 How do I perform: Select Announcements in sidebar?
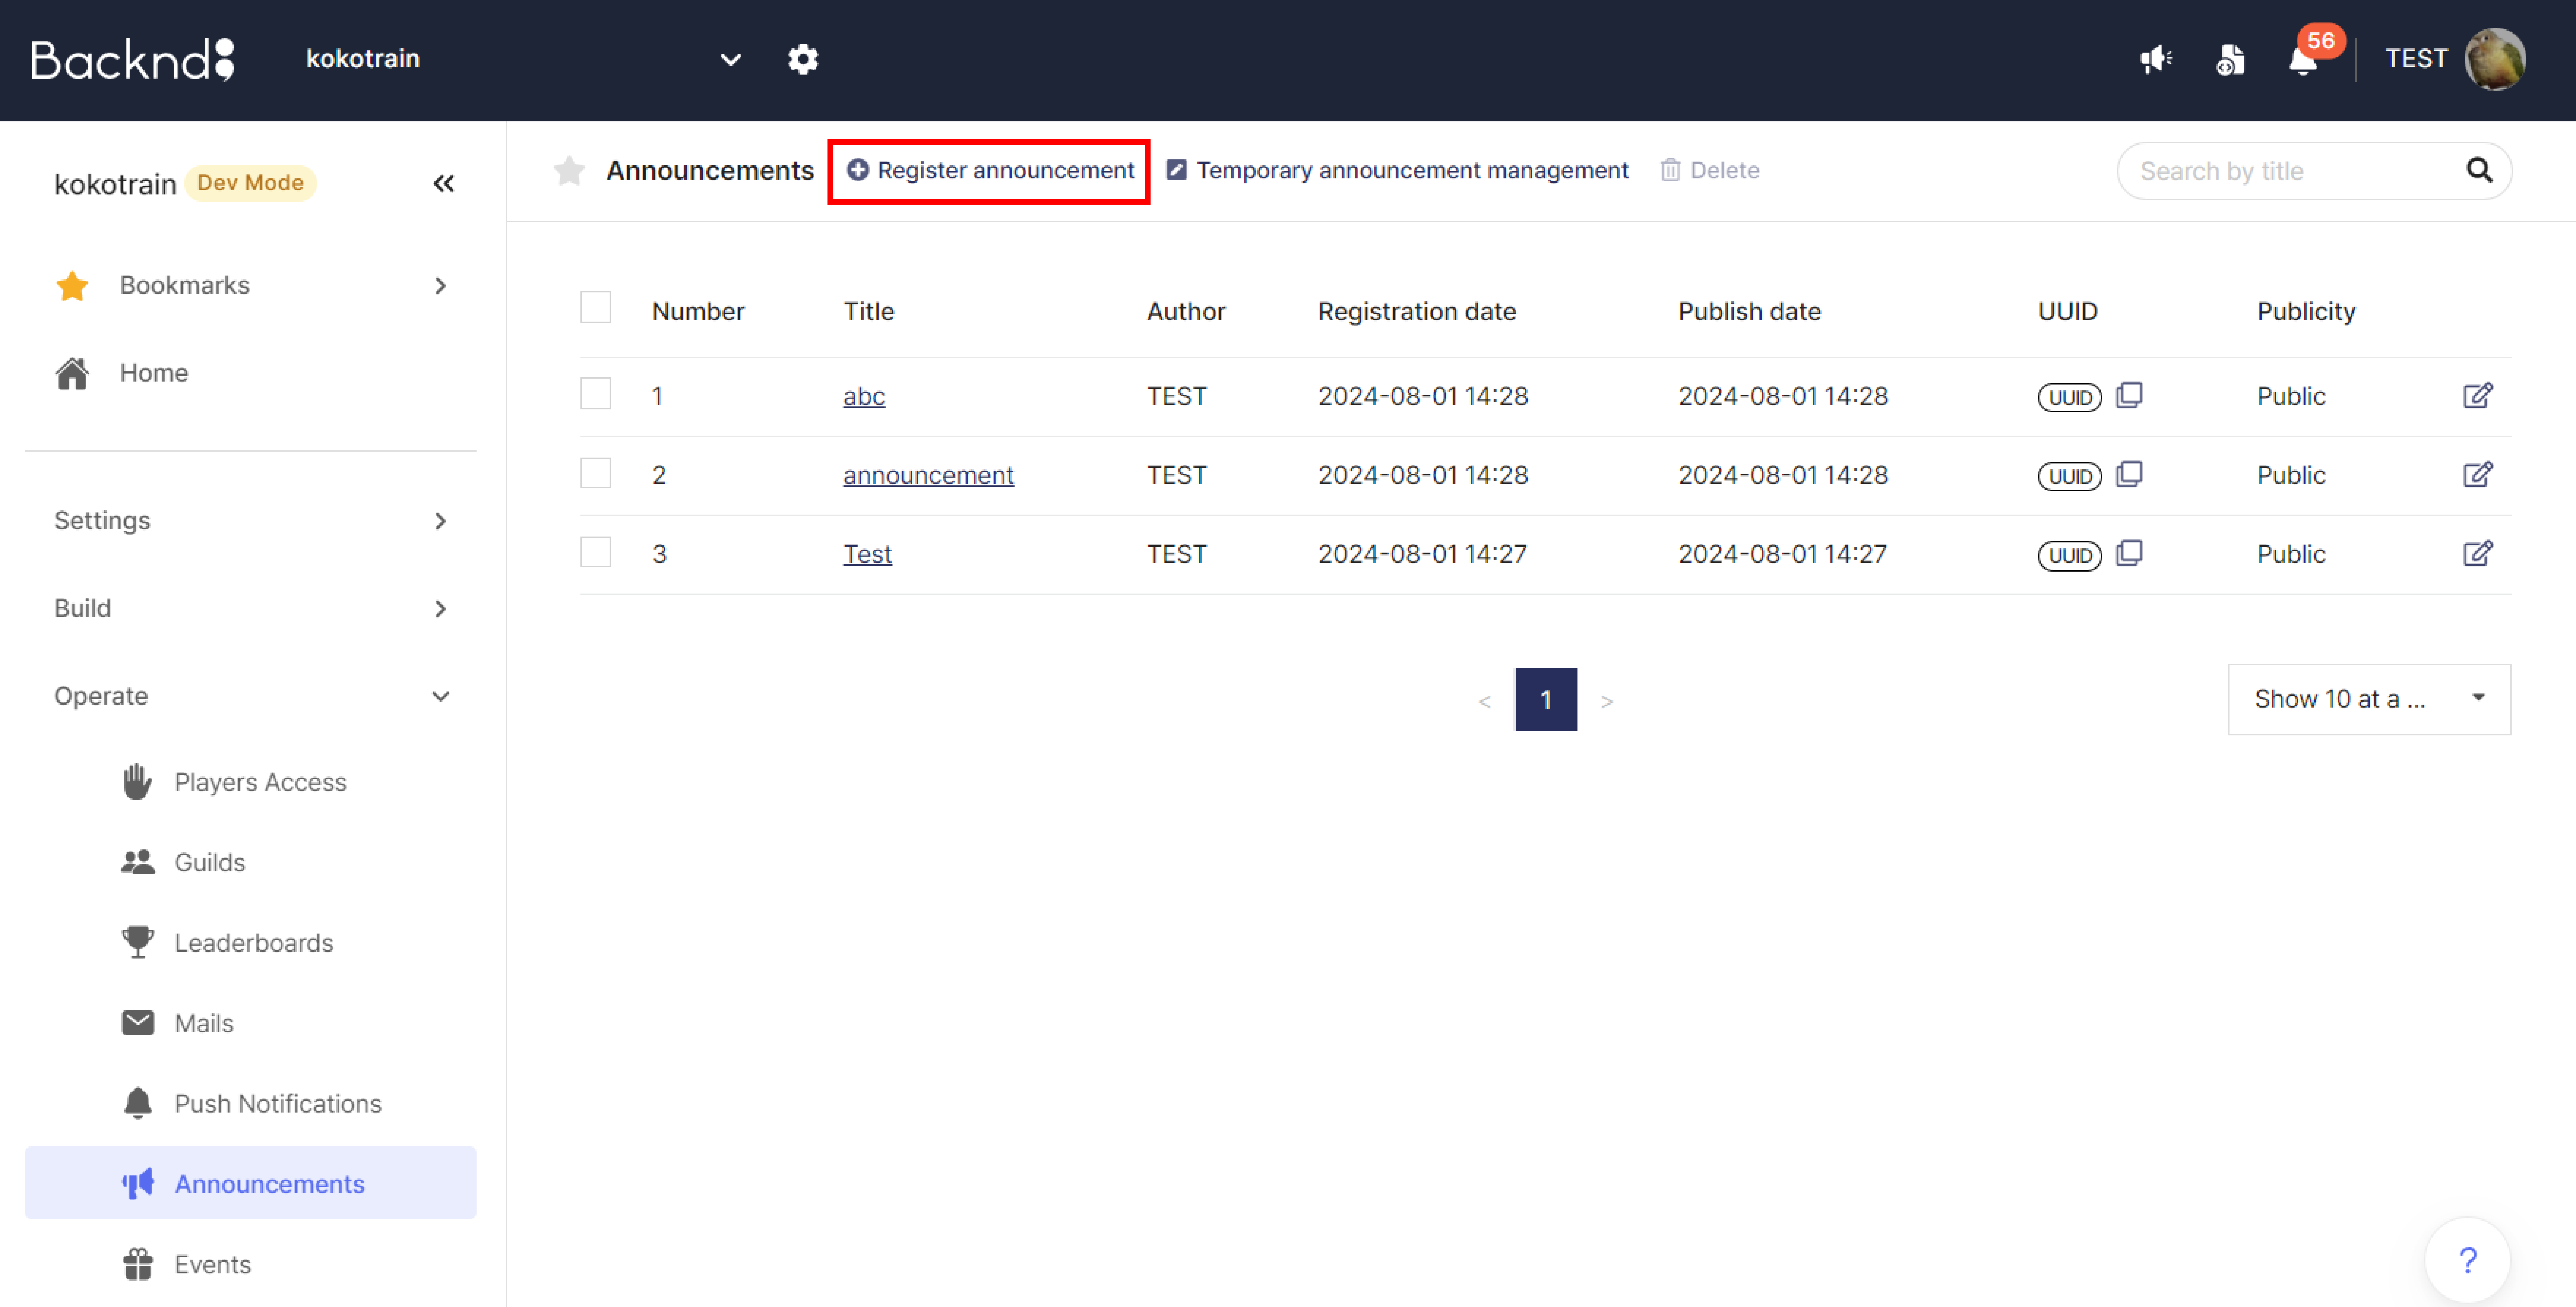point(250,1184)
